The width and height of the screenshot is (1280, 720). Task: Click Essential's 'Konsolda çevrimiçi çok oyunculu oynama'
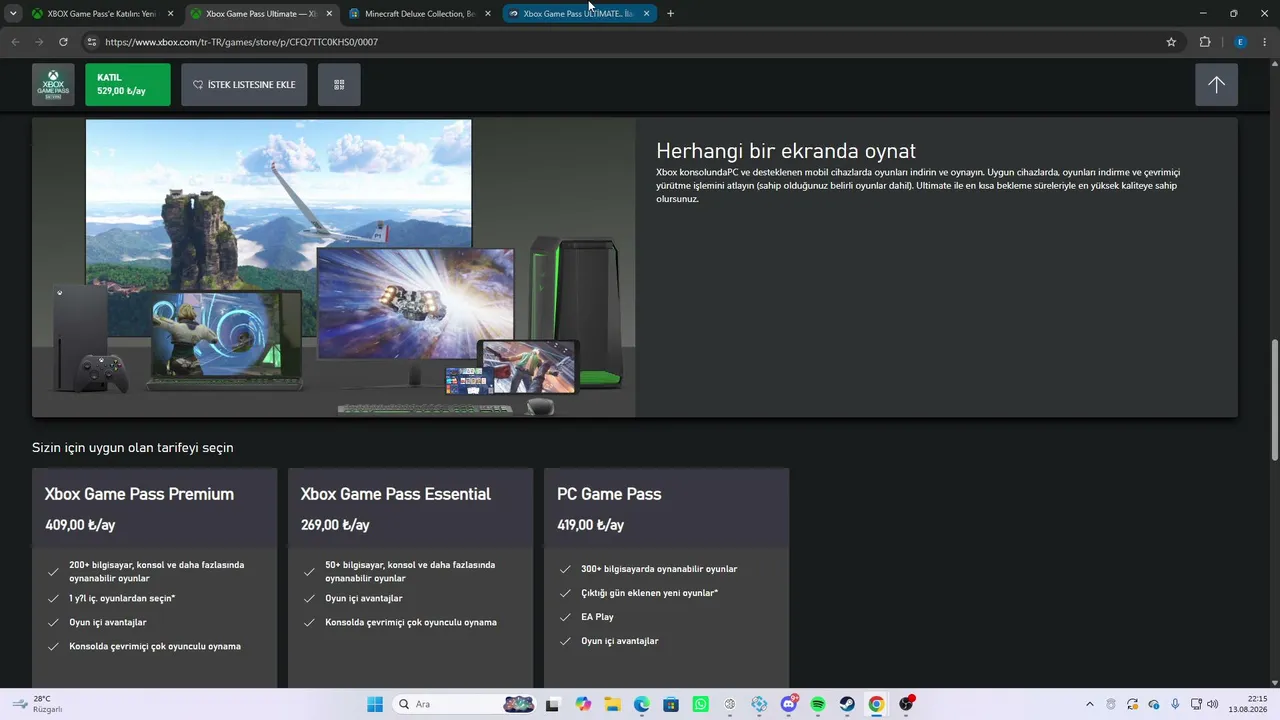point(411,622)
